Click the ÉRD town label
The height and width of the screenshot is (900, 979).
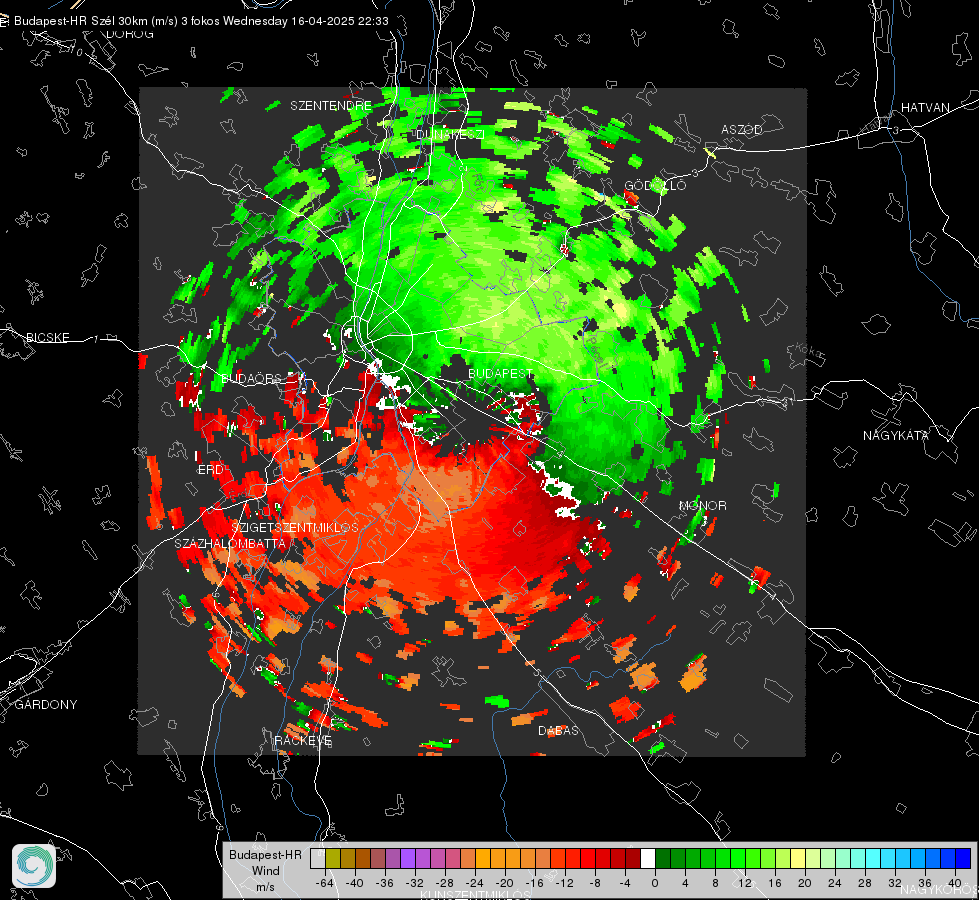pos(210,470)
